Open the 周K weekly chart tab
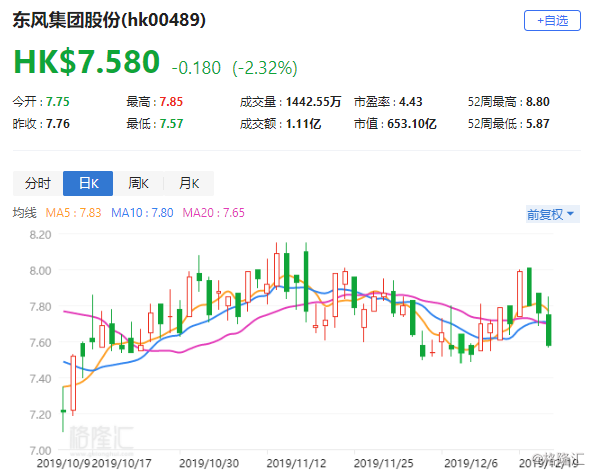This screenshot has height=473, width=592. 138,183
